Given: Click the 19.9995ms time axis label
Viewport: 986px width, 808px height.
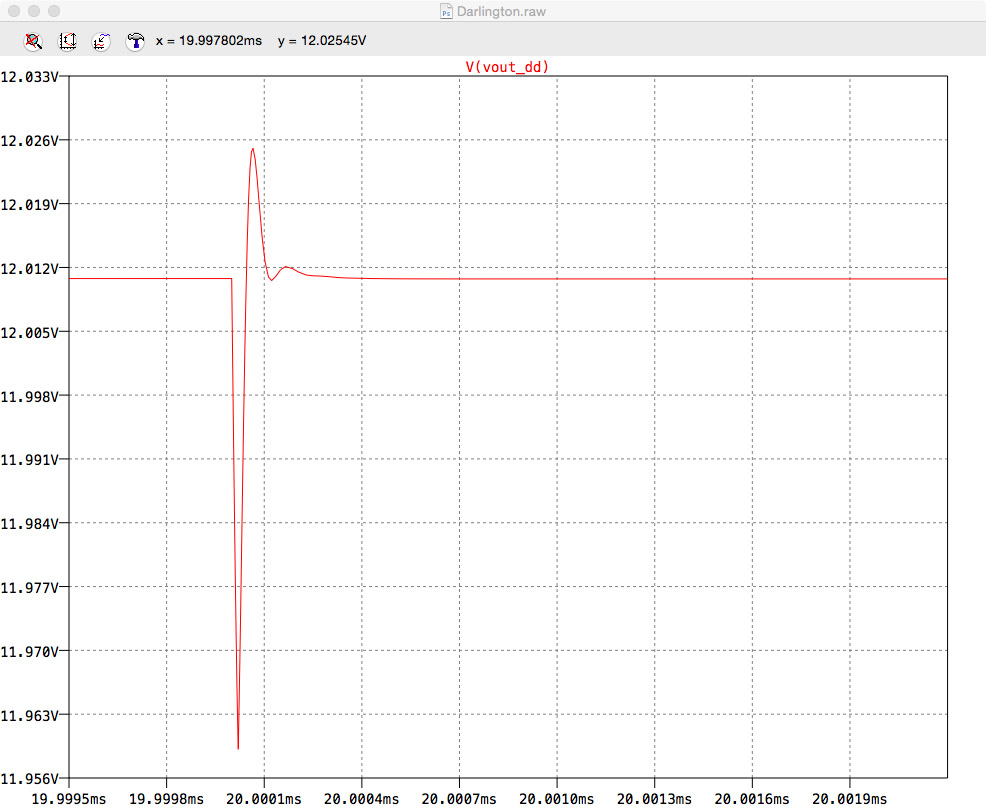Looking at the screenshot, I should pos(69,799).
